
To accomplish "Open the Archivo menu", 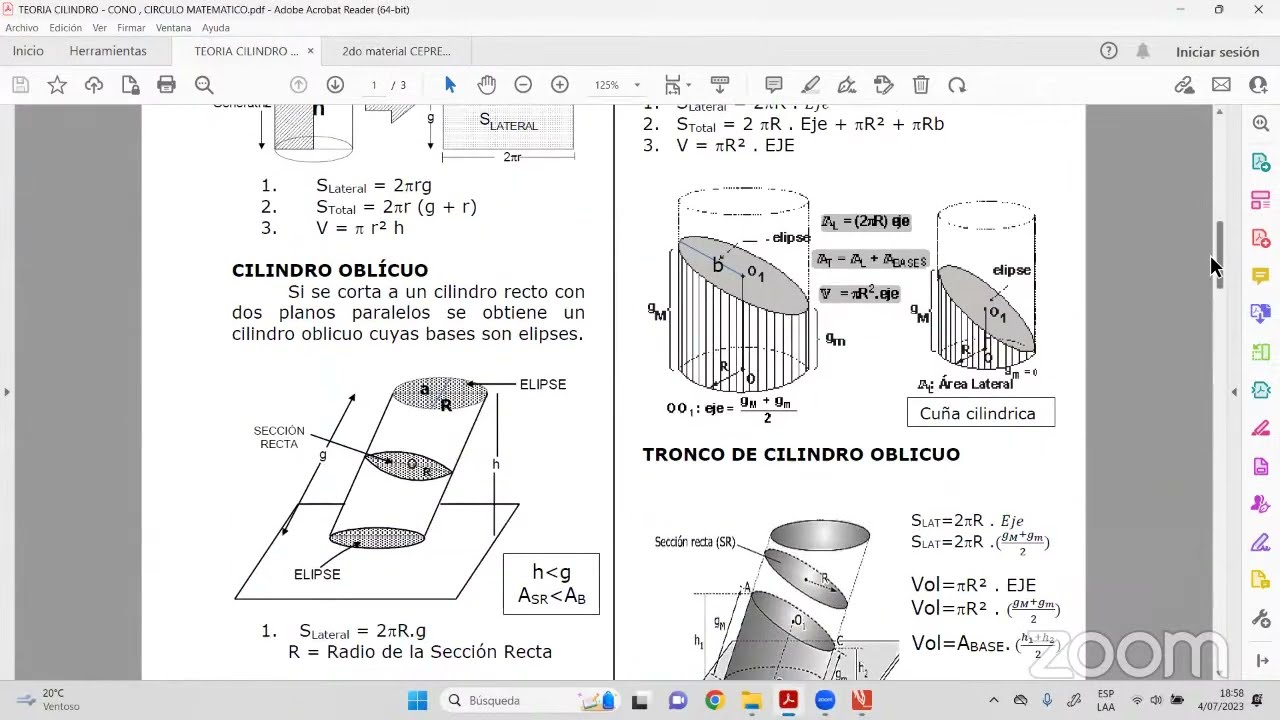I will (x=22, y=28).
